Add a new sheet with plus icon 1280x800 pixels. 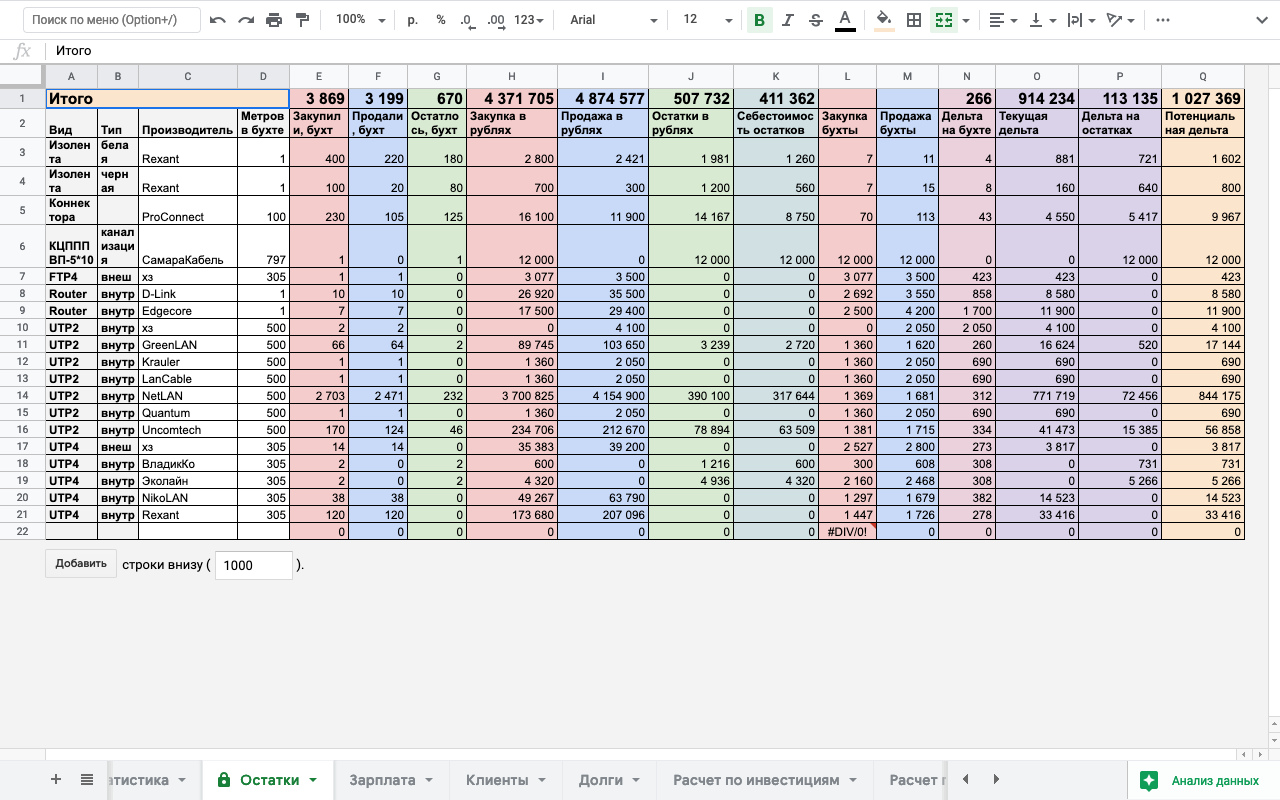tap(56, 780)
